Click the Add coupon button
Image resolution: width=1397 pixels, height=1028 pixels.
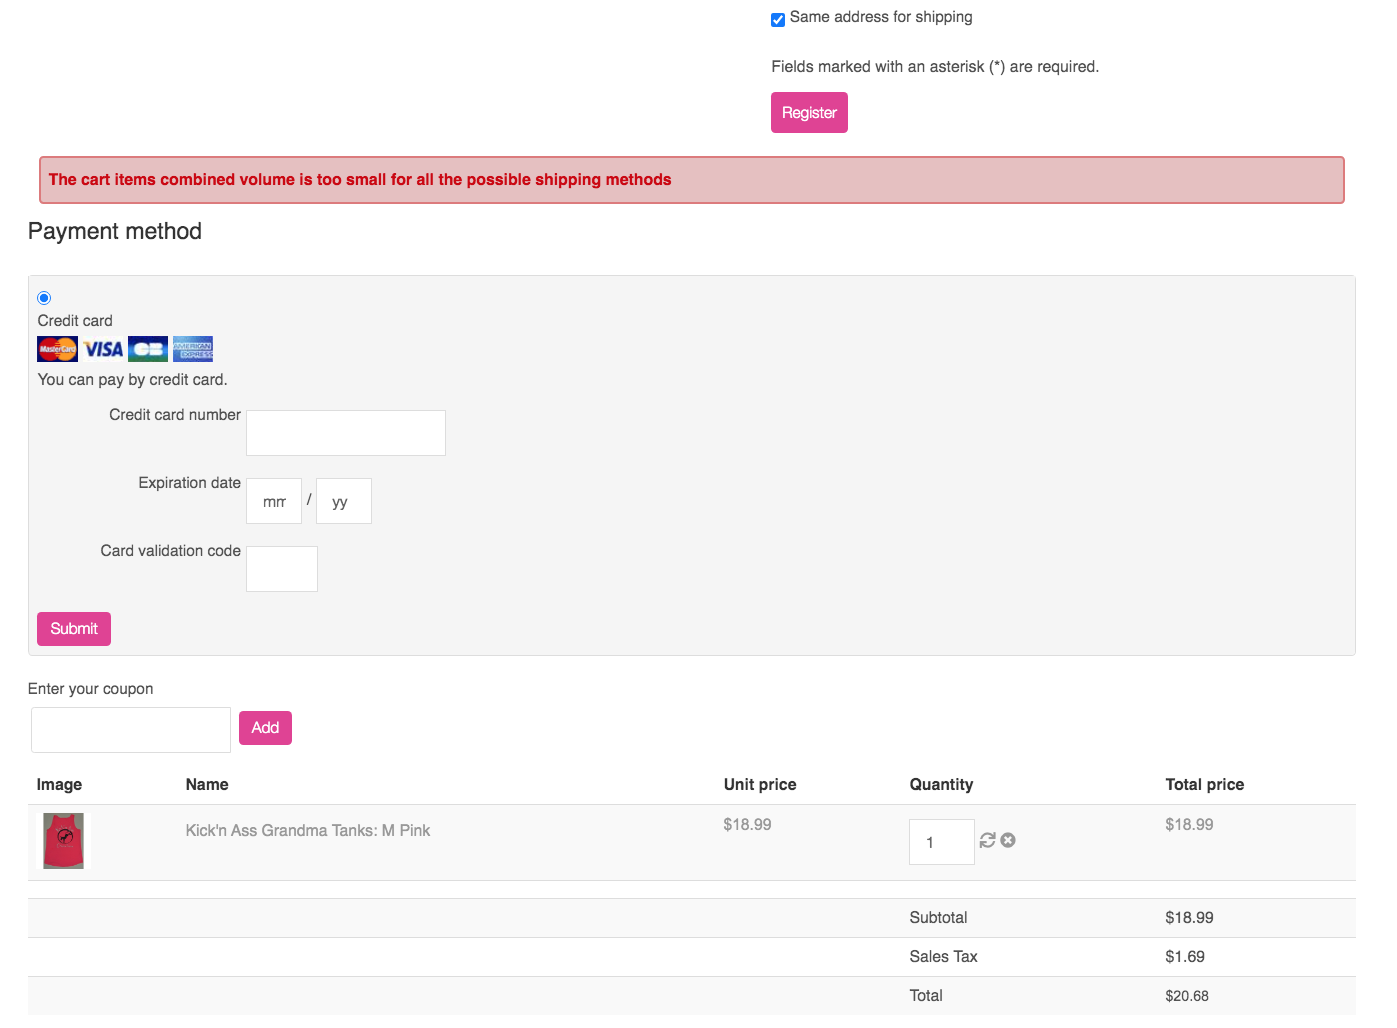pos(265,728)
